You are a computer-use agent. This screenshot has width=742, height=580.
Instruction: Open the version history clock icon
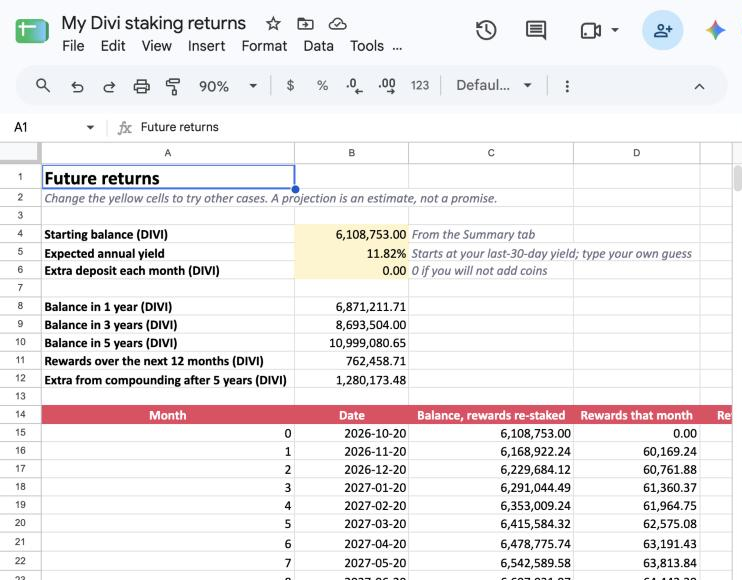(x=486, y=31)
